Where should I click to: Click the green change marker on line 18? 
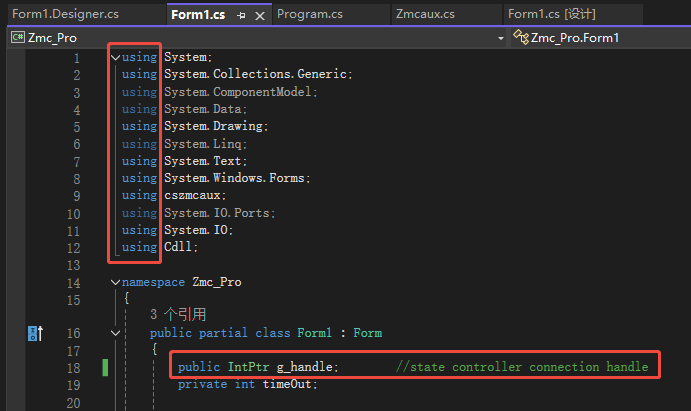click(x=106, y=368)
